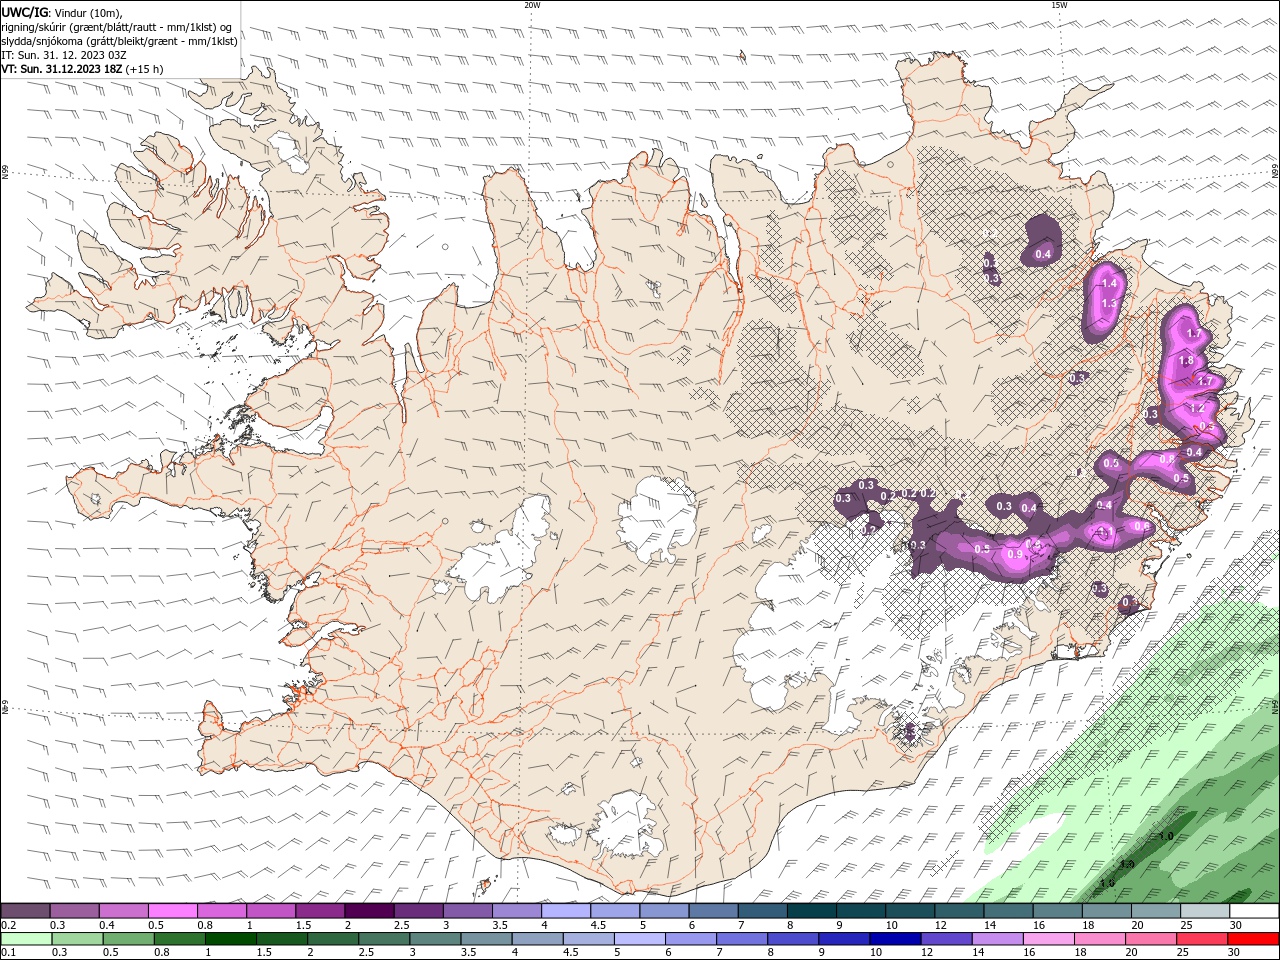The width and height of the screenshot is (1280, 960).
Task: Click the 'slydda/snjókoma' legend description line
Action: point(119,41)
